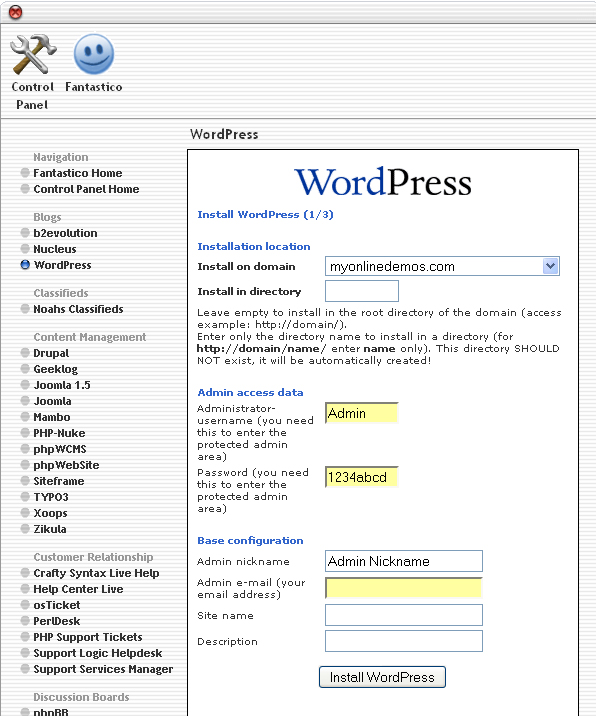
Task: Focus the Administrator-username field
Action: (x=362, y=413)
